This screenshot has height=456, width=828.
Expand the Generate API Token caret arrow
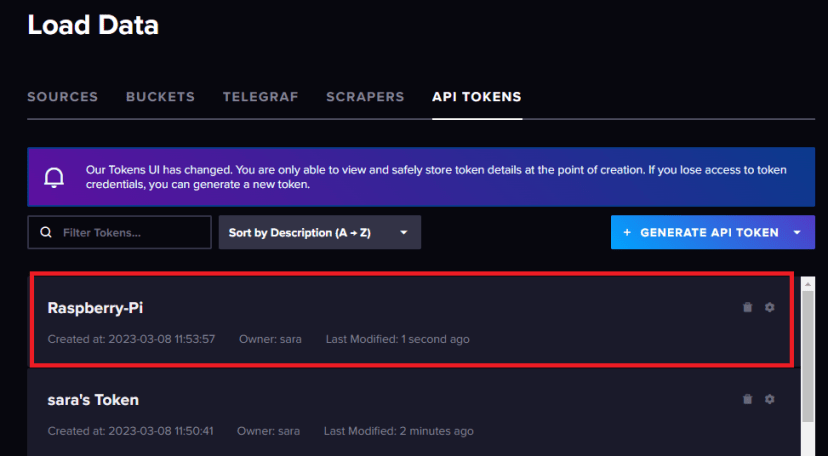[x=797, y=232]
